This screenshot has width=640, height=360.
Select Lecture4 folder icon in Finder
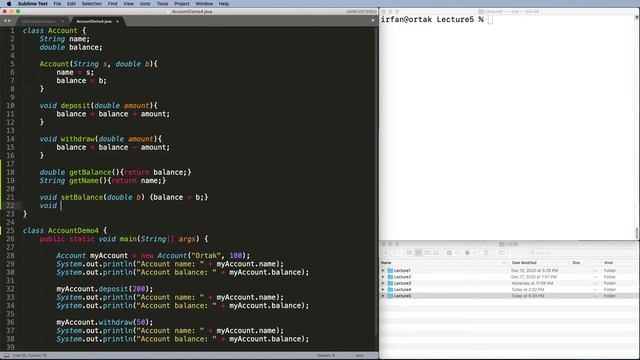coord(390,289)
